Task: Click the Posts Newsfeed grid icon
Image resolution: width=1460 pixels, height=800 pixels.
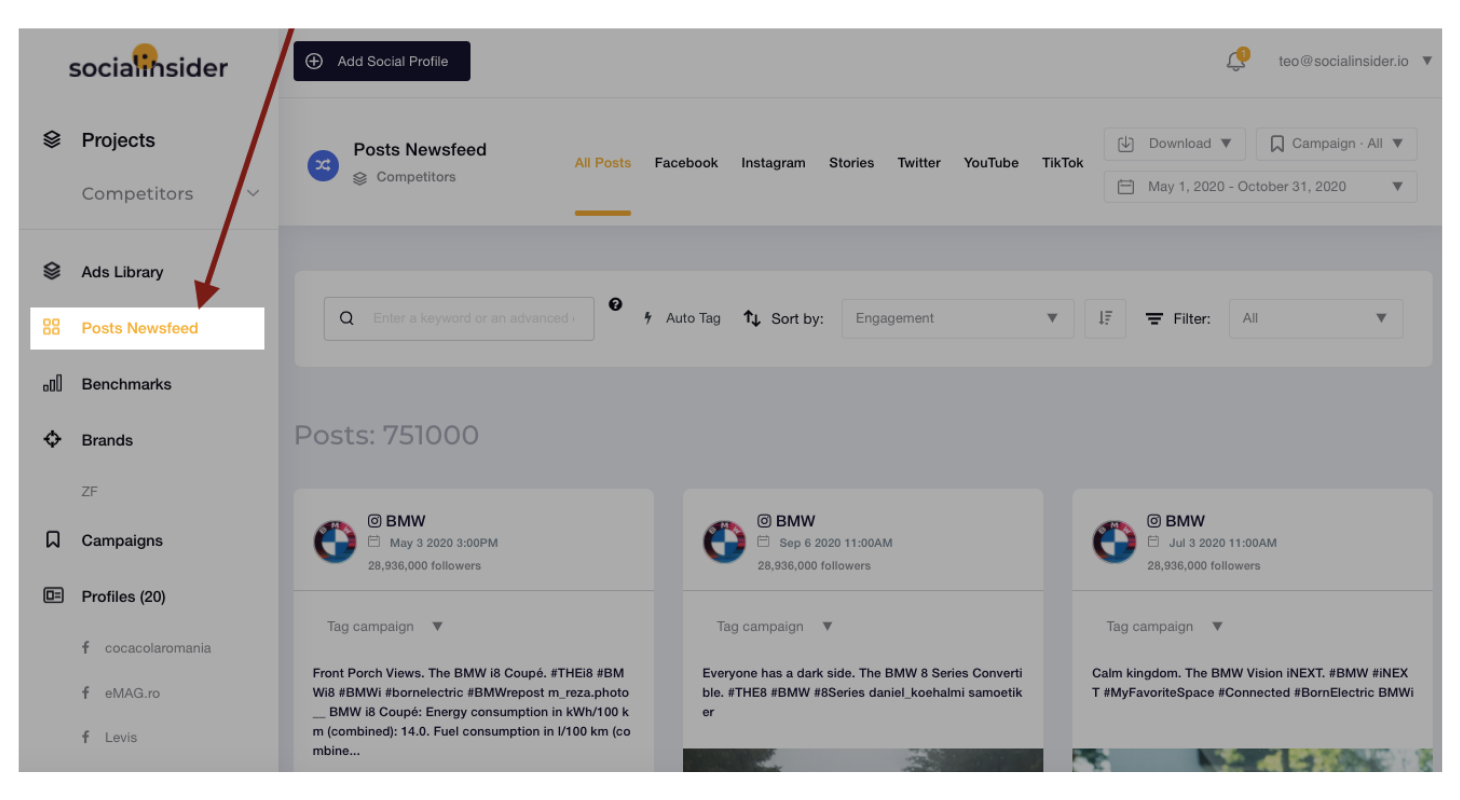Action: click(x=52, y=327)
